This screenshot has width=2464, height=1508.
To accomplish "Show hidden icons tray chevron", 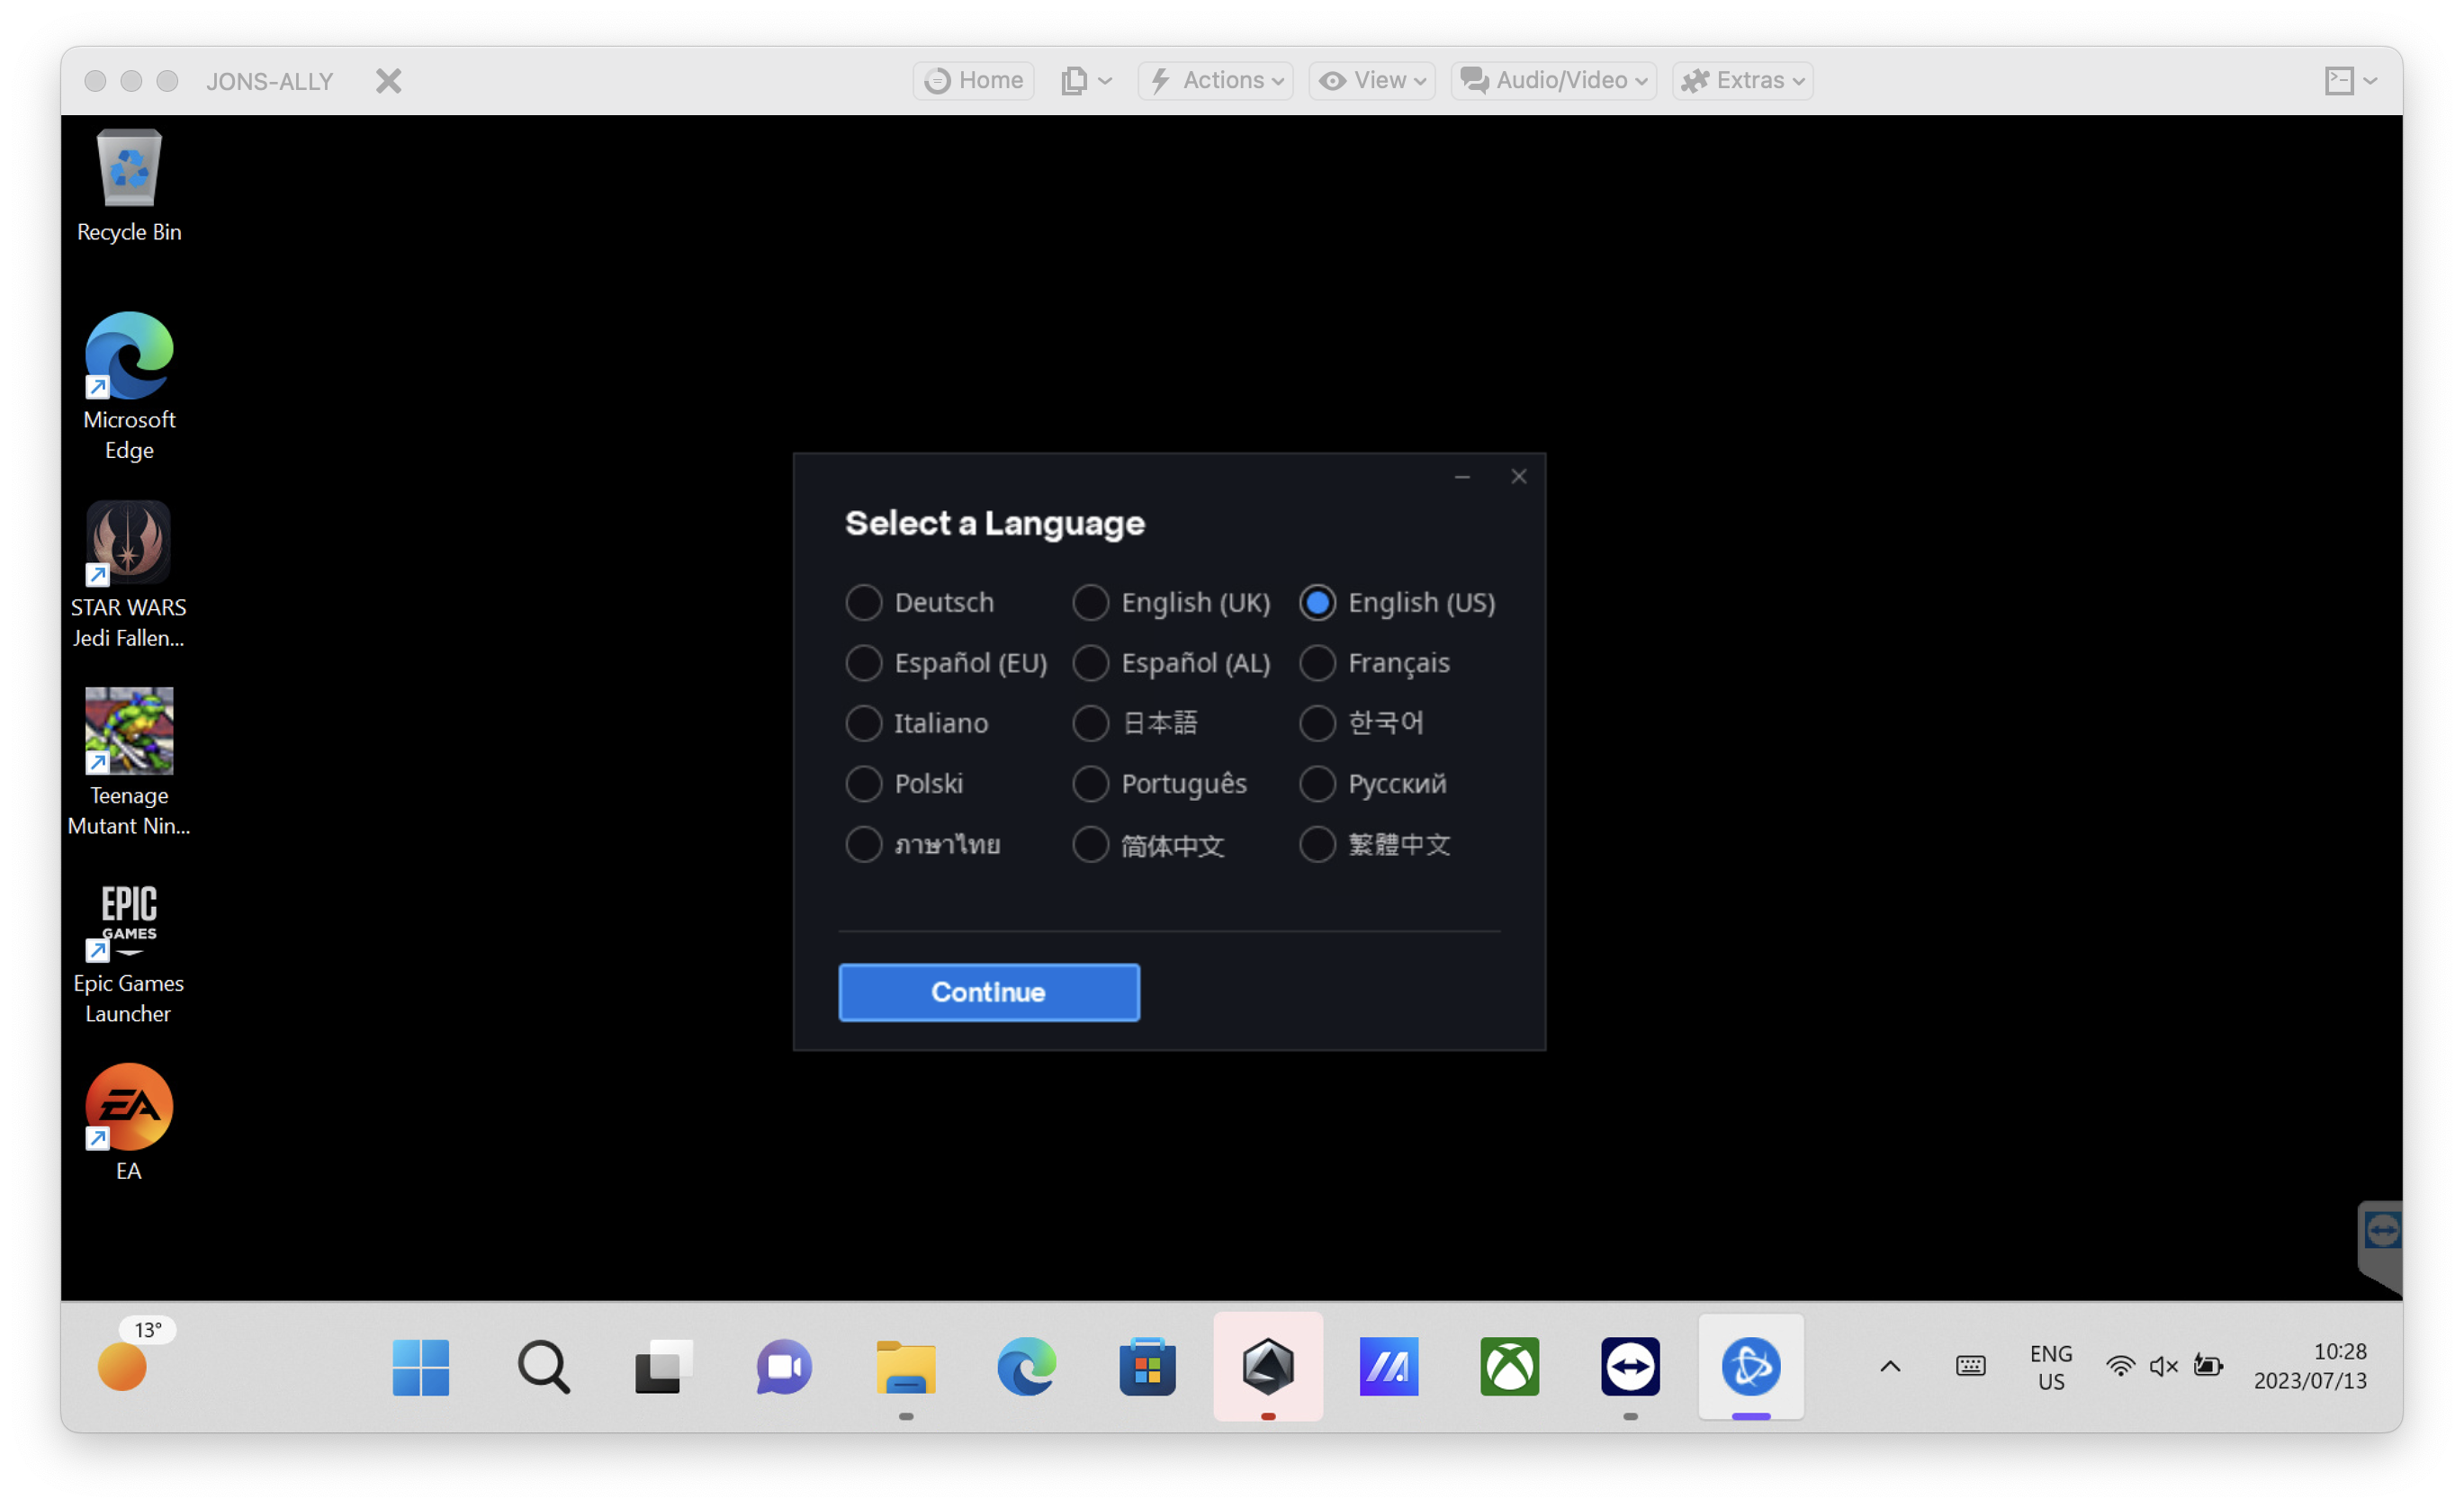I will tap(1890, 1366).
